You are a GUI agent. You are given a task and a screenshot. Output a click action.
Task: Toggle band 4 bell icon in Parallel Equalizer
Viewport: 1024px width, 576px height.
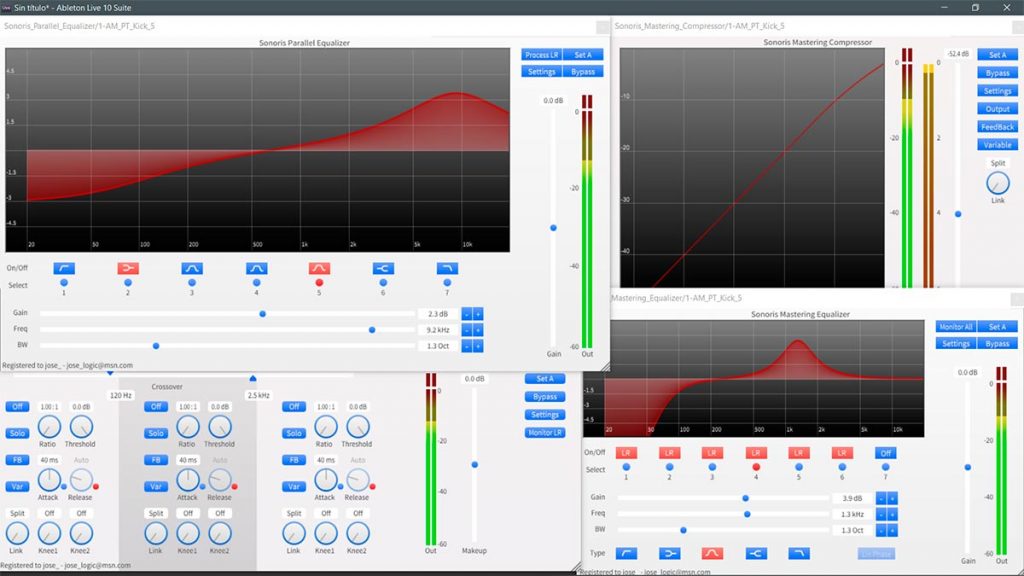click(x=257, y=268)
